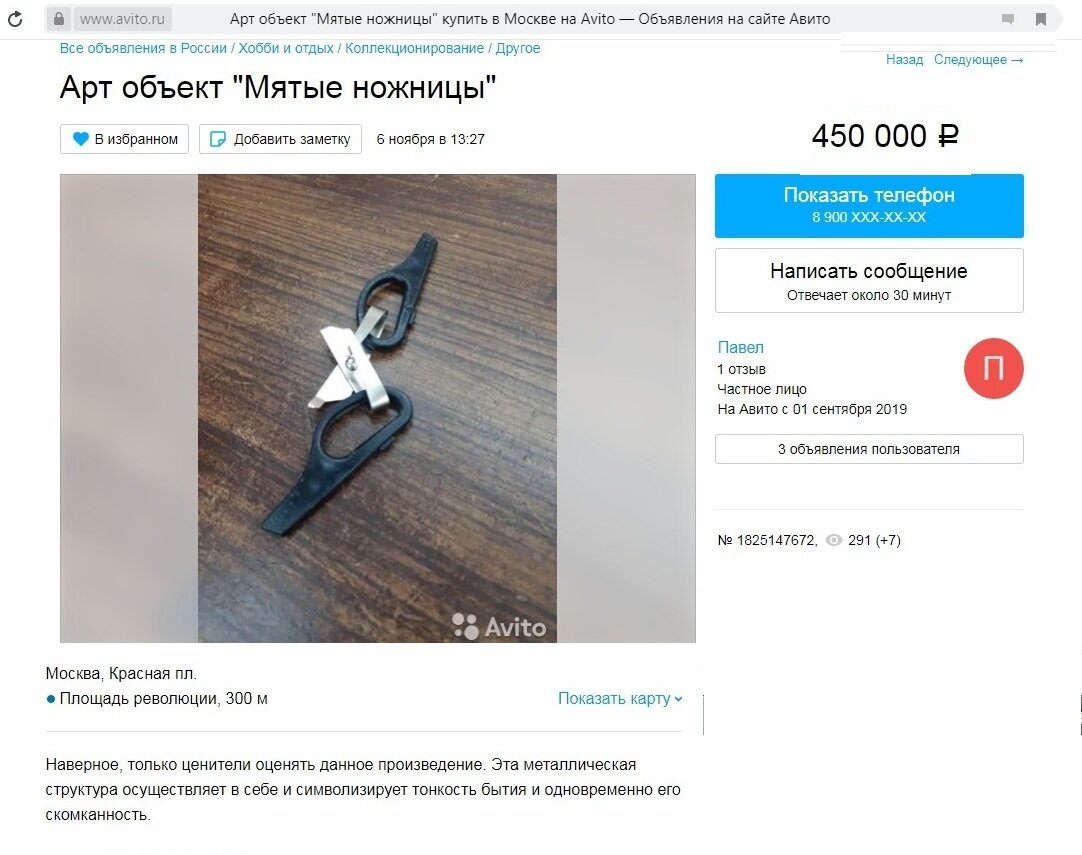Click the eye views counter icon
Screen dimensions: 1082x855
pyautogui.click(x=834, y=540)
